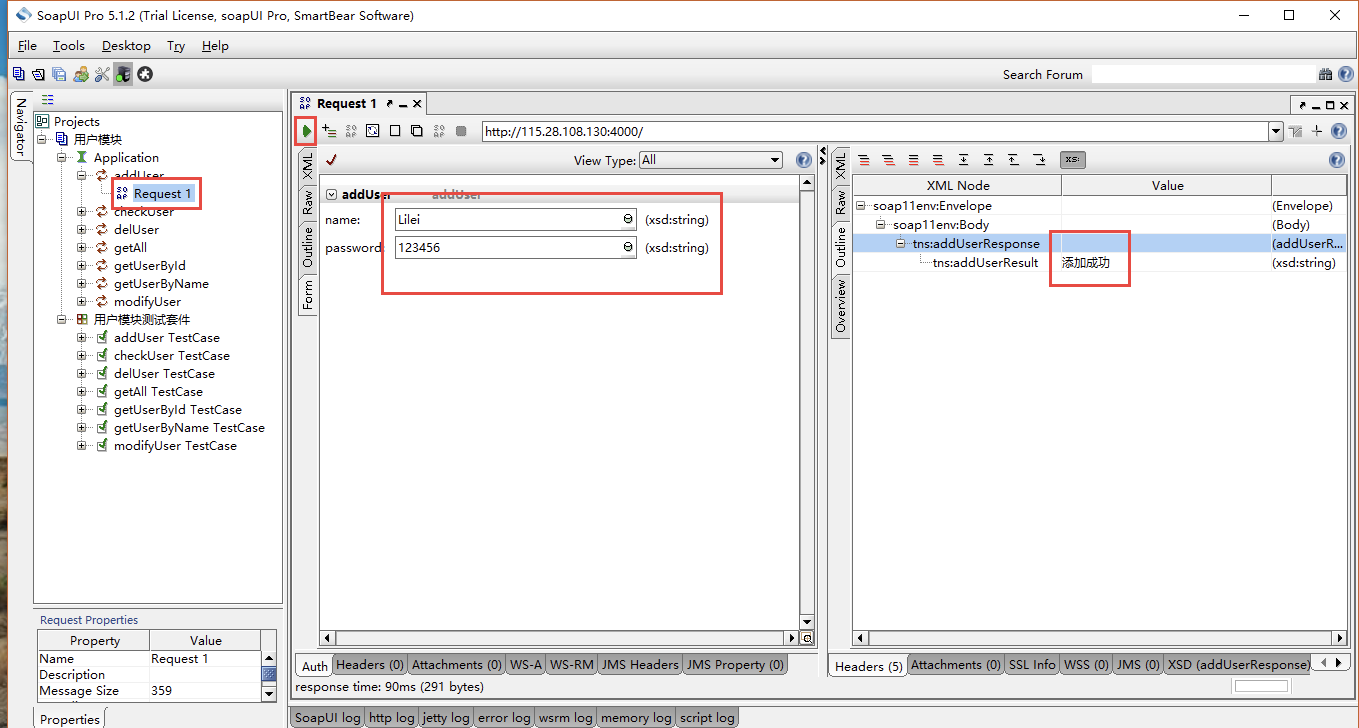Image resolution: width=1359 pixels, height=728 pixels.
Task: Click the name input field containing Lilei
Action: click(516, 219)
